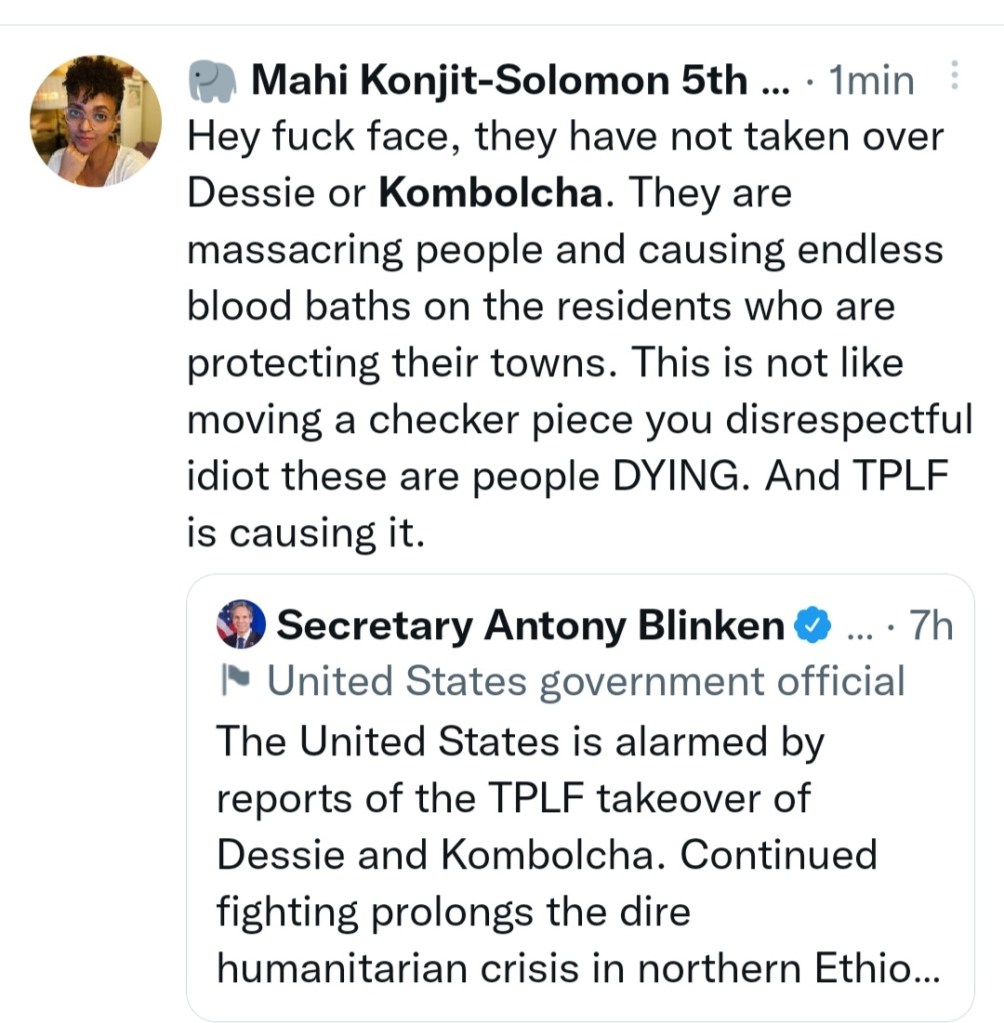Tap Mahi Konjit-Solomon's profile photo

[96, 121]
